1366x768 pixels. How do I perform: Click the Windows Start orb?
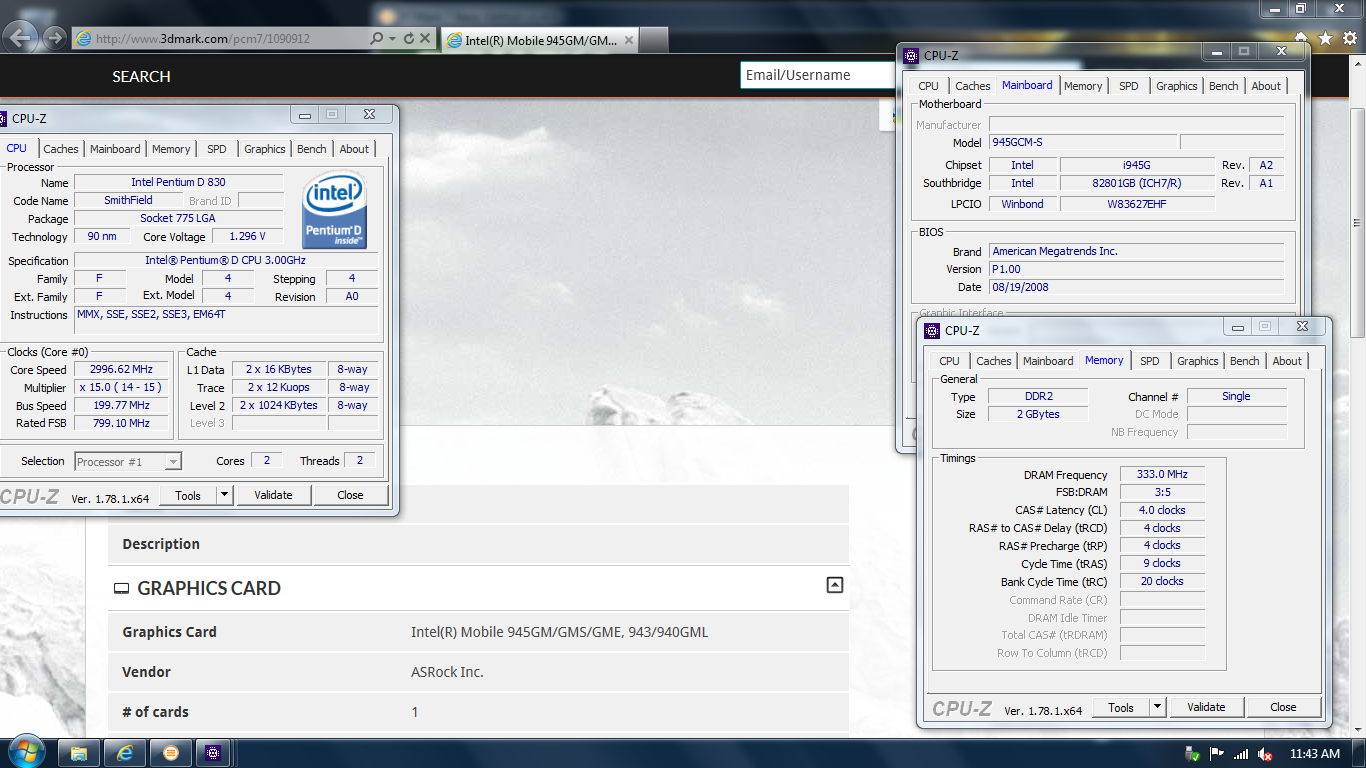pos(26,752)
